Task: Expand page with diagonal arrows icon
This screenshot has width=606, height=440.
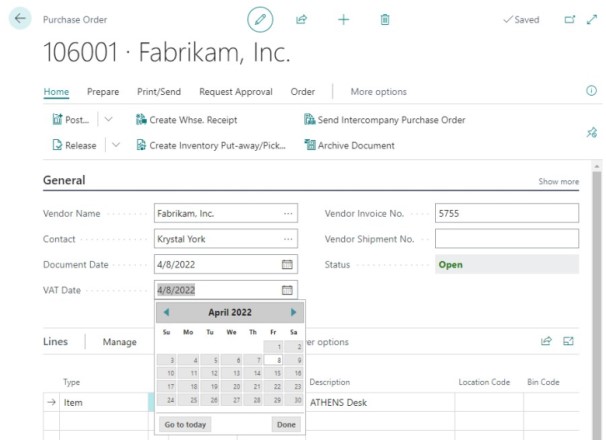Action: point(592,19)
